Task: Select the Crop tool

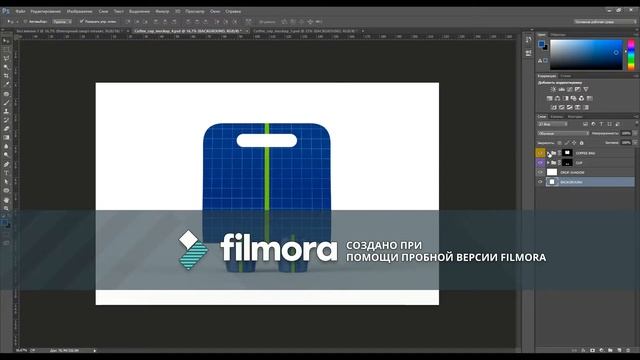Action: (x=6, y=76)
